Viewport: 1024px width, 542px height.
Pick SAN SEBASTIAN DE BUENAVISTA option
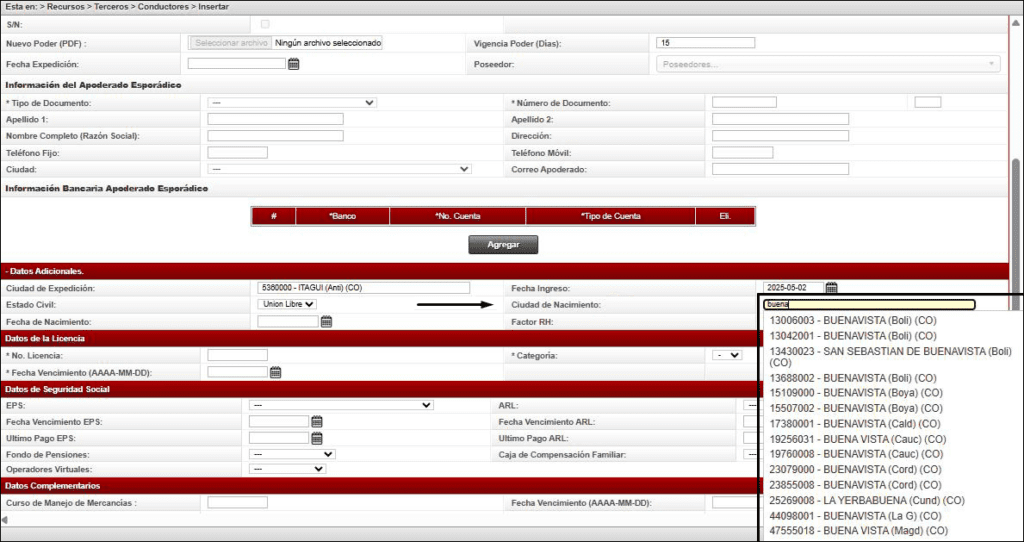click(x=890, y=351)
